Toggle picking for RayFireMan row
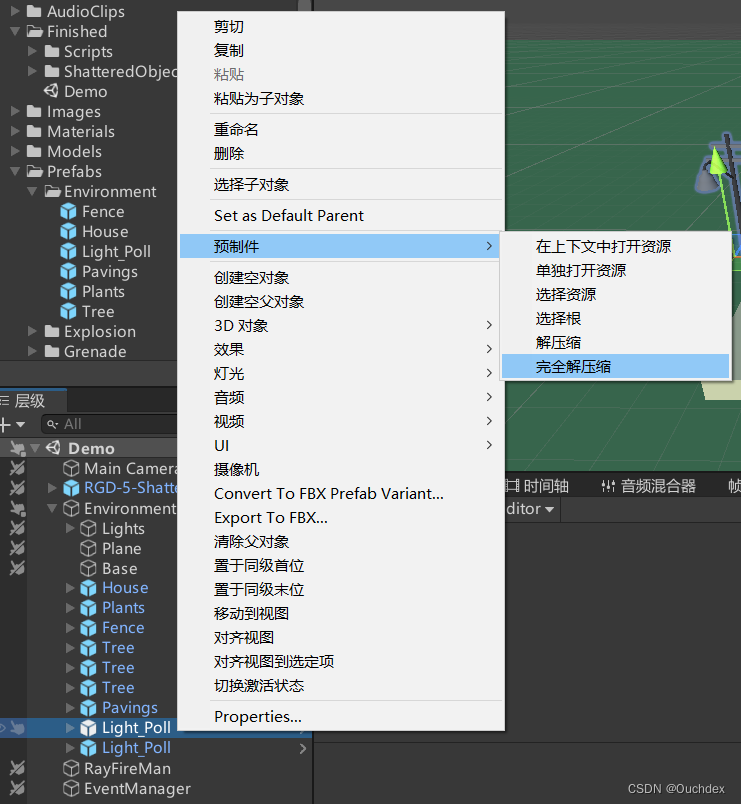This screenshot has height=804, width=741. [17, 768]
